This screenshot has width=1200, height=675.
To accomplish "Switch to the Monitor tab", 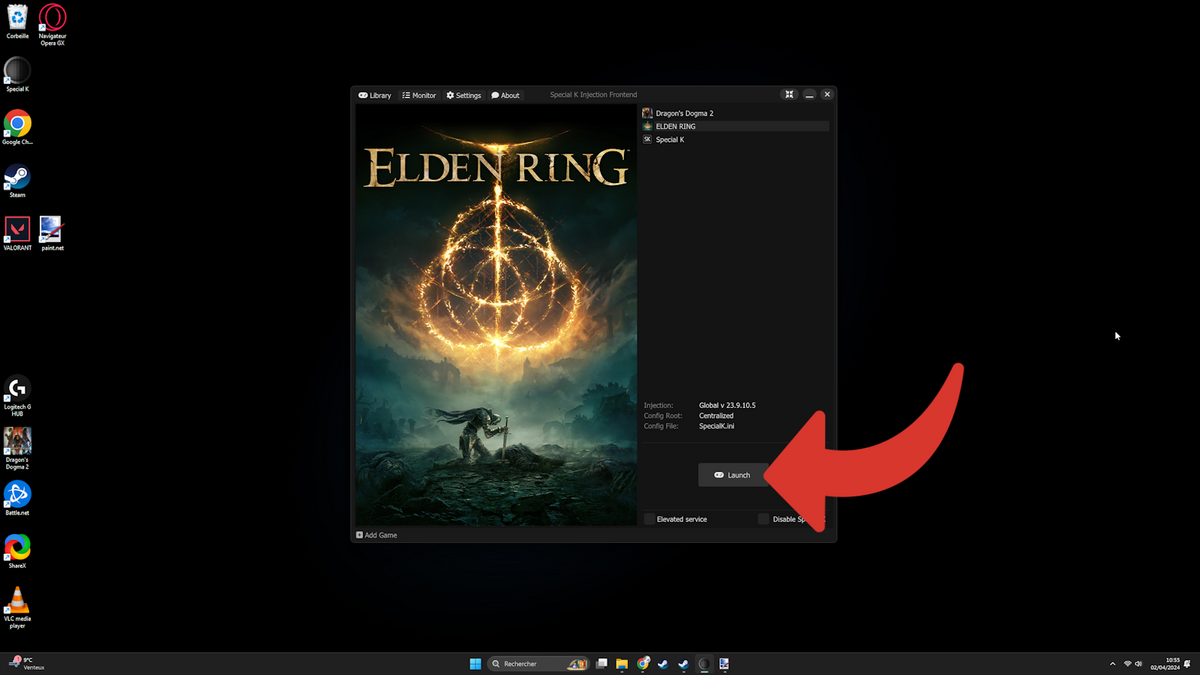I will point(419,95).
